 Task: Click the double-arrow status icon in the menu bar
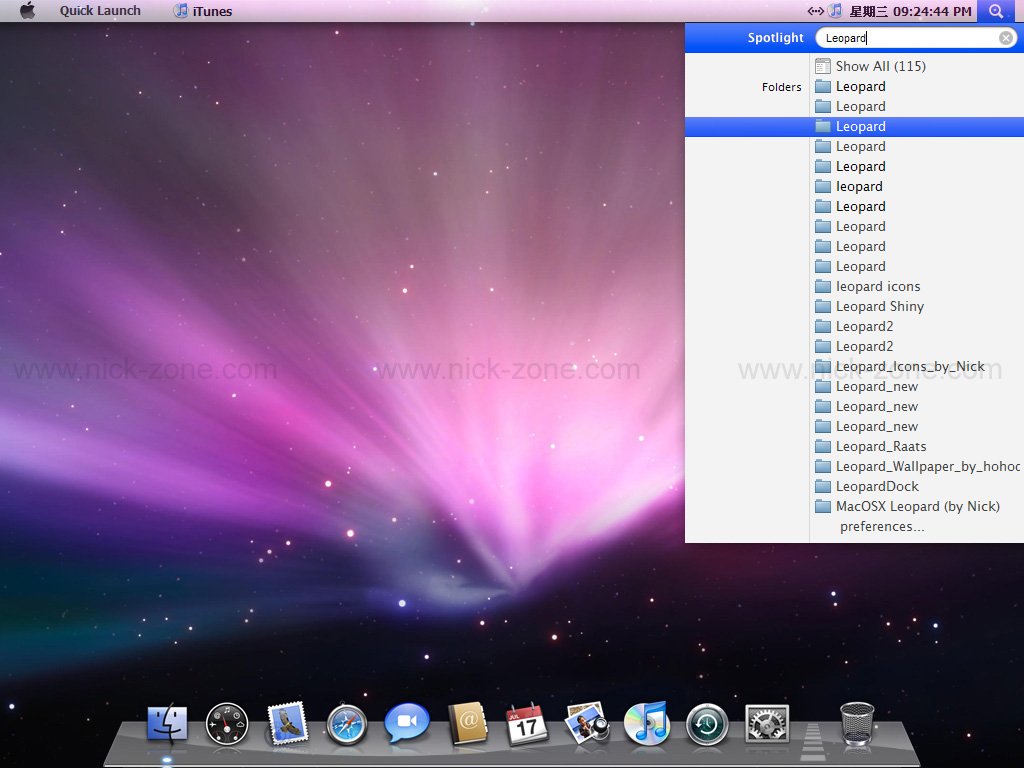(x=815, y=10)
